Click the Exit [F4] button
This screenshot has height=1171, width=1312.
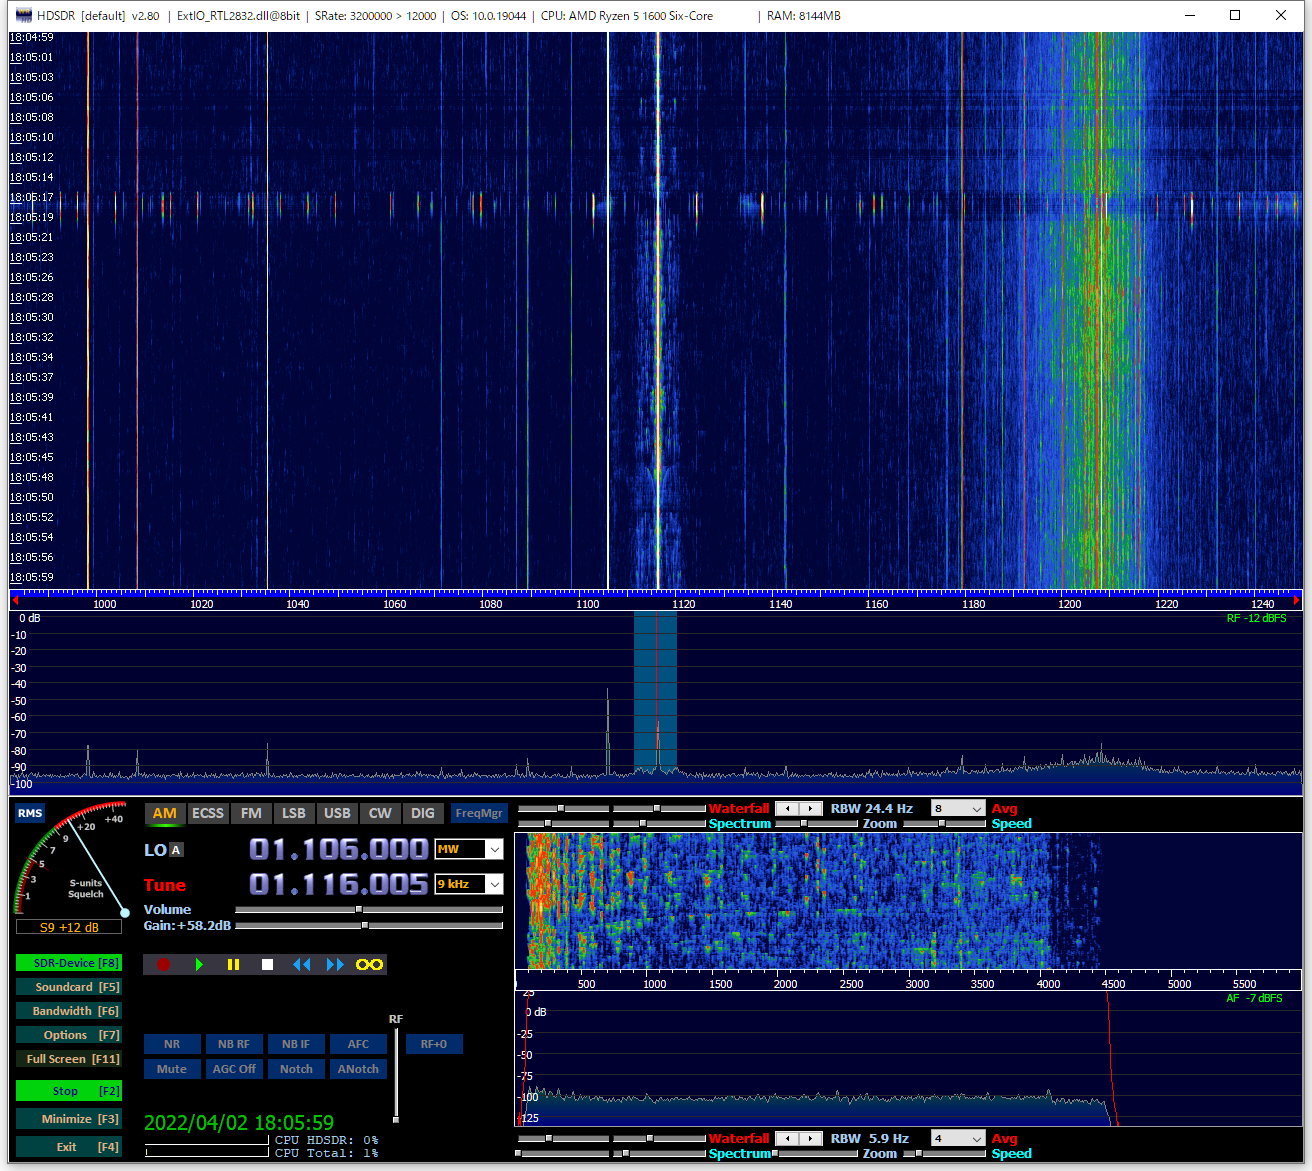[x=69, y=1147]
